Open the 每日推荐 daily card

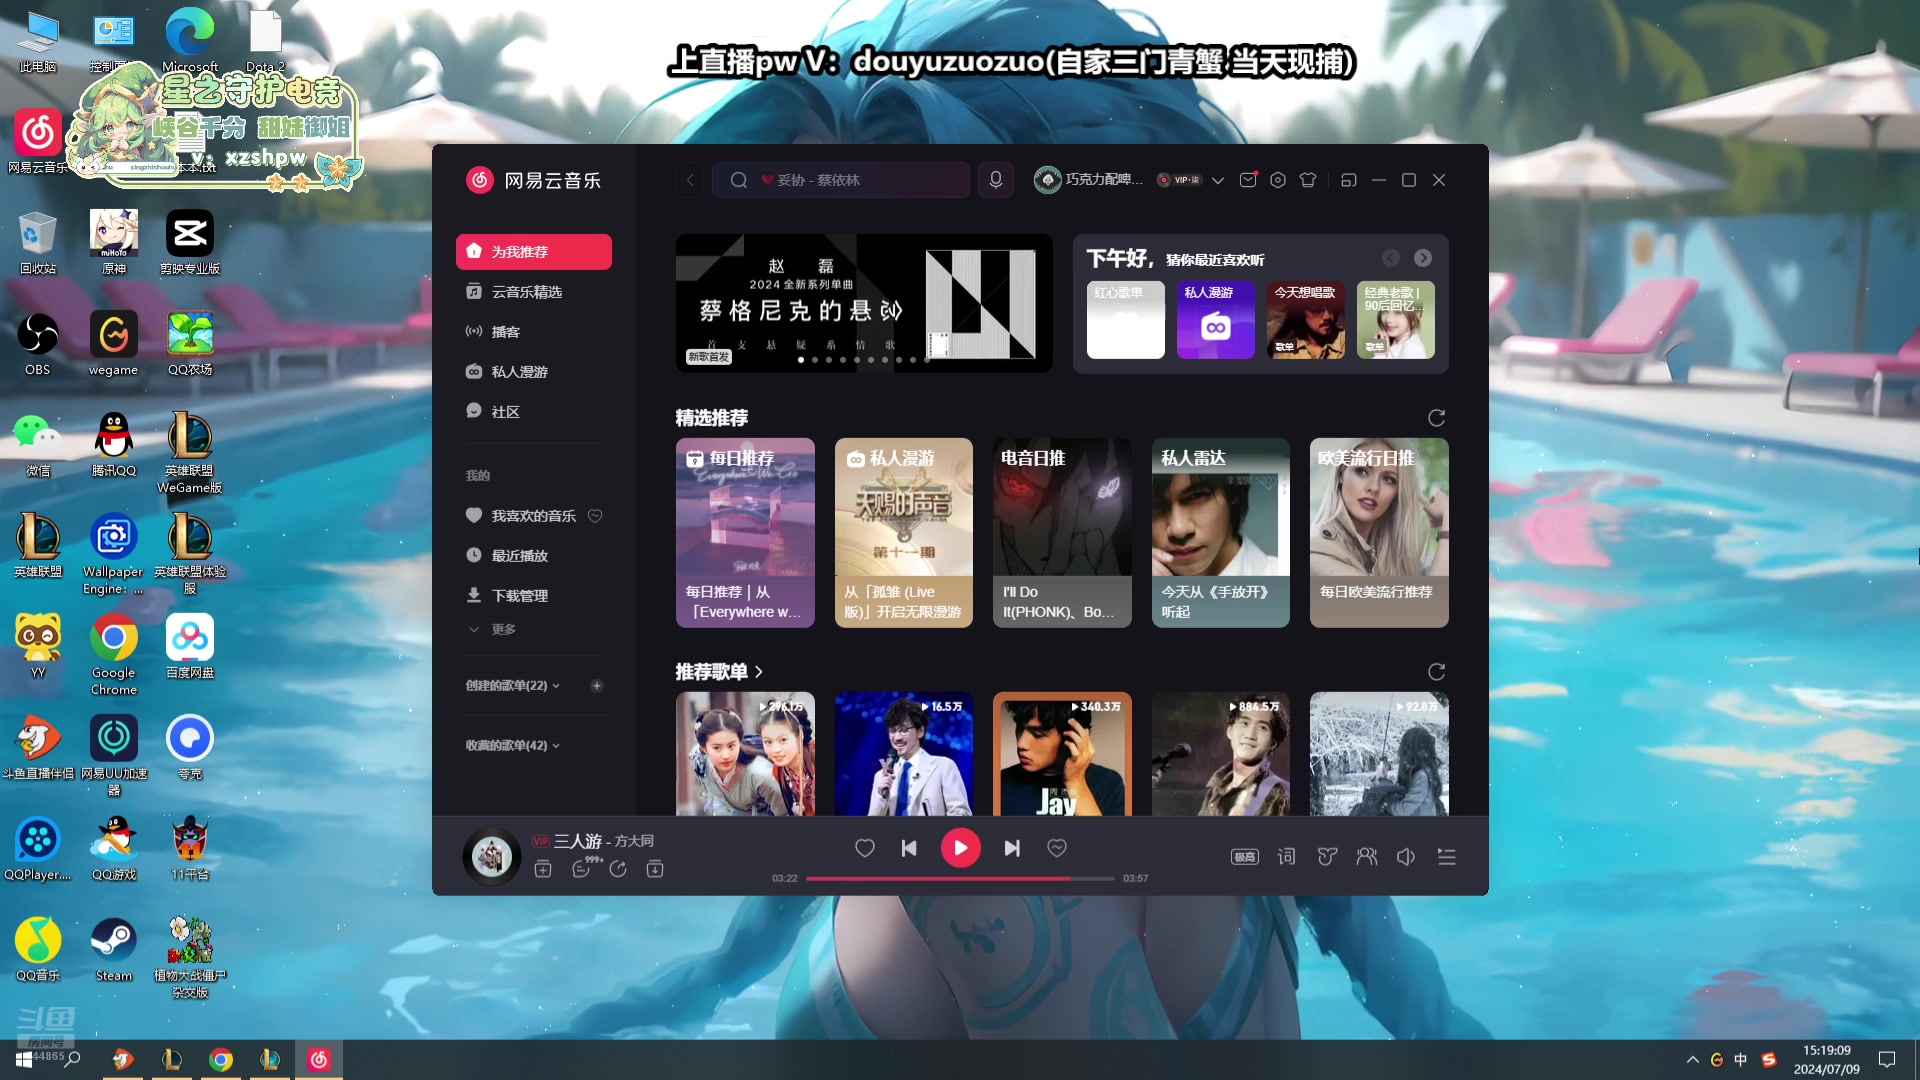[x=745, y=533]
